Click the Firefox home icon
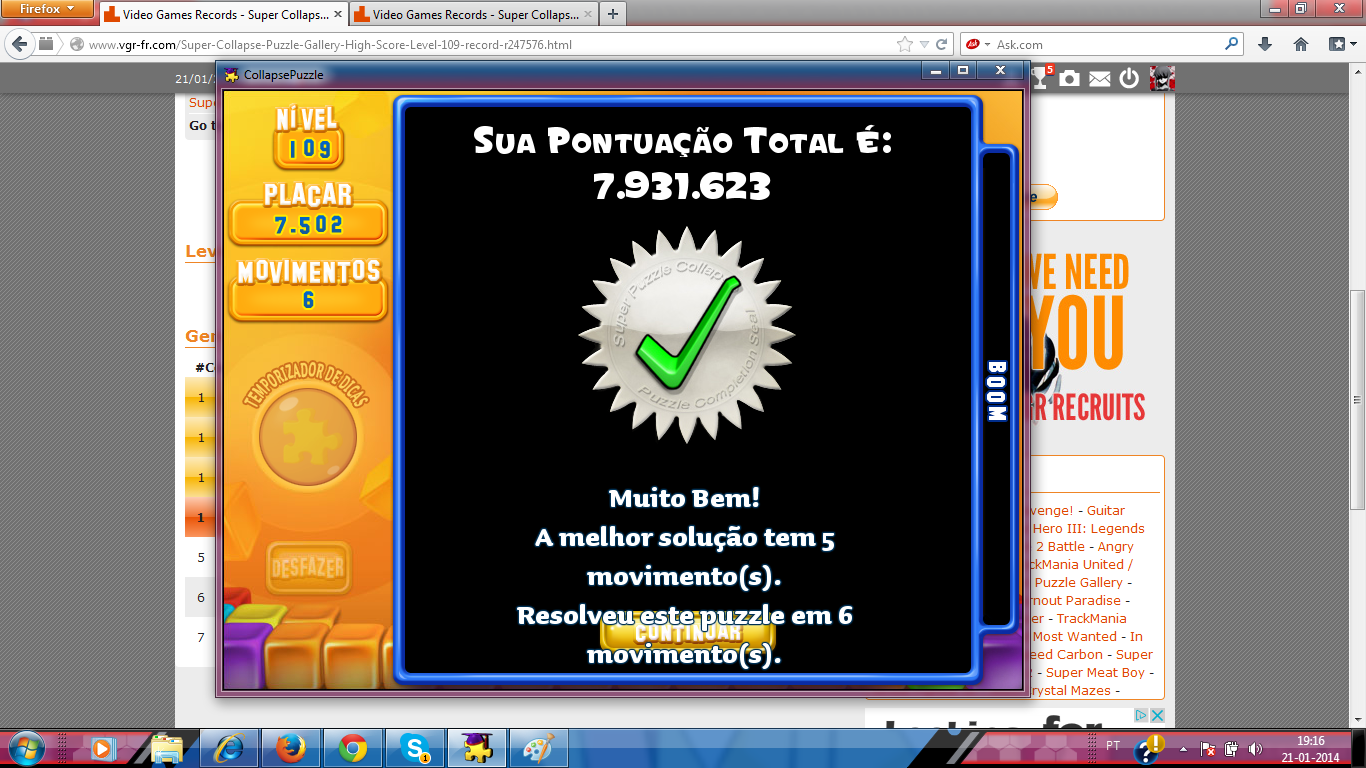This screenshot has height=768, width=1366. (1301, 44)
